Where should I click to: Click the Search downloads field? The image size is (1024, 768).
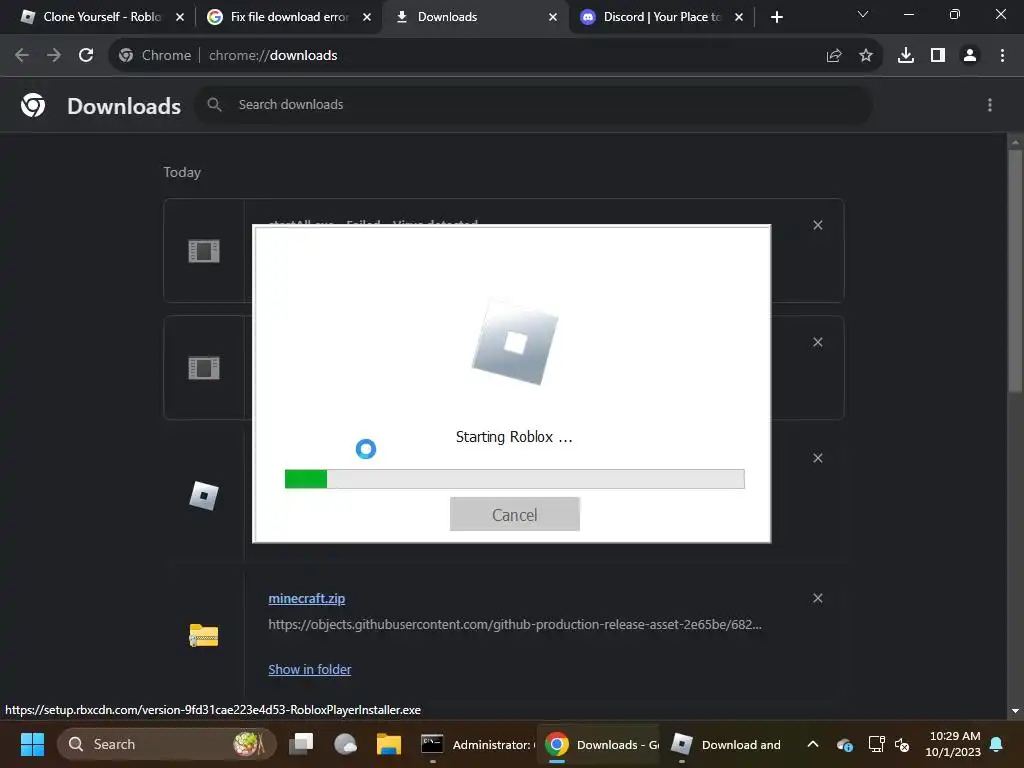pyautogui.click(x=533, y=104)
